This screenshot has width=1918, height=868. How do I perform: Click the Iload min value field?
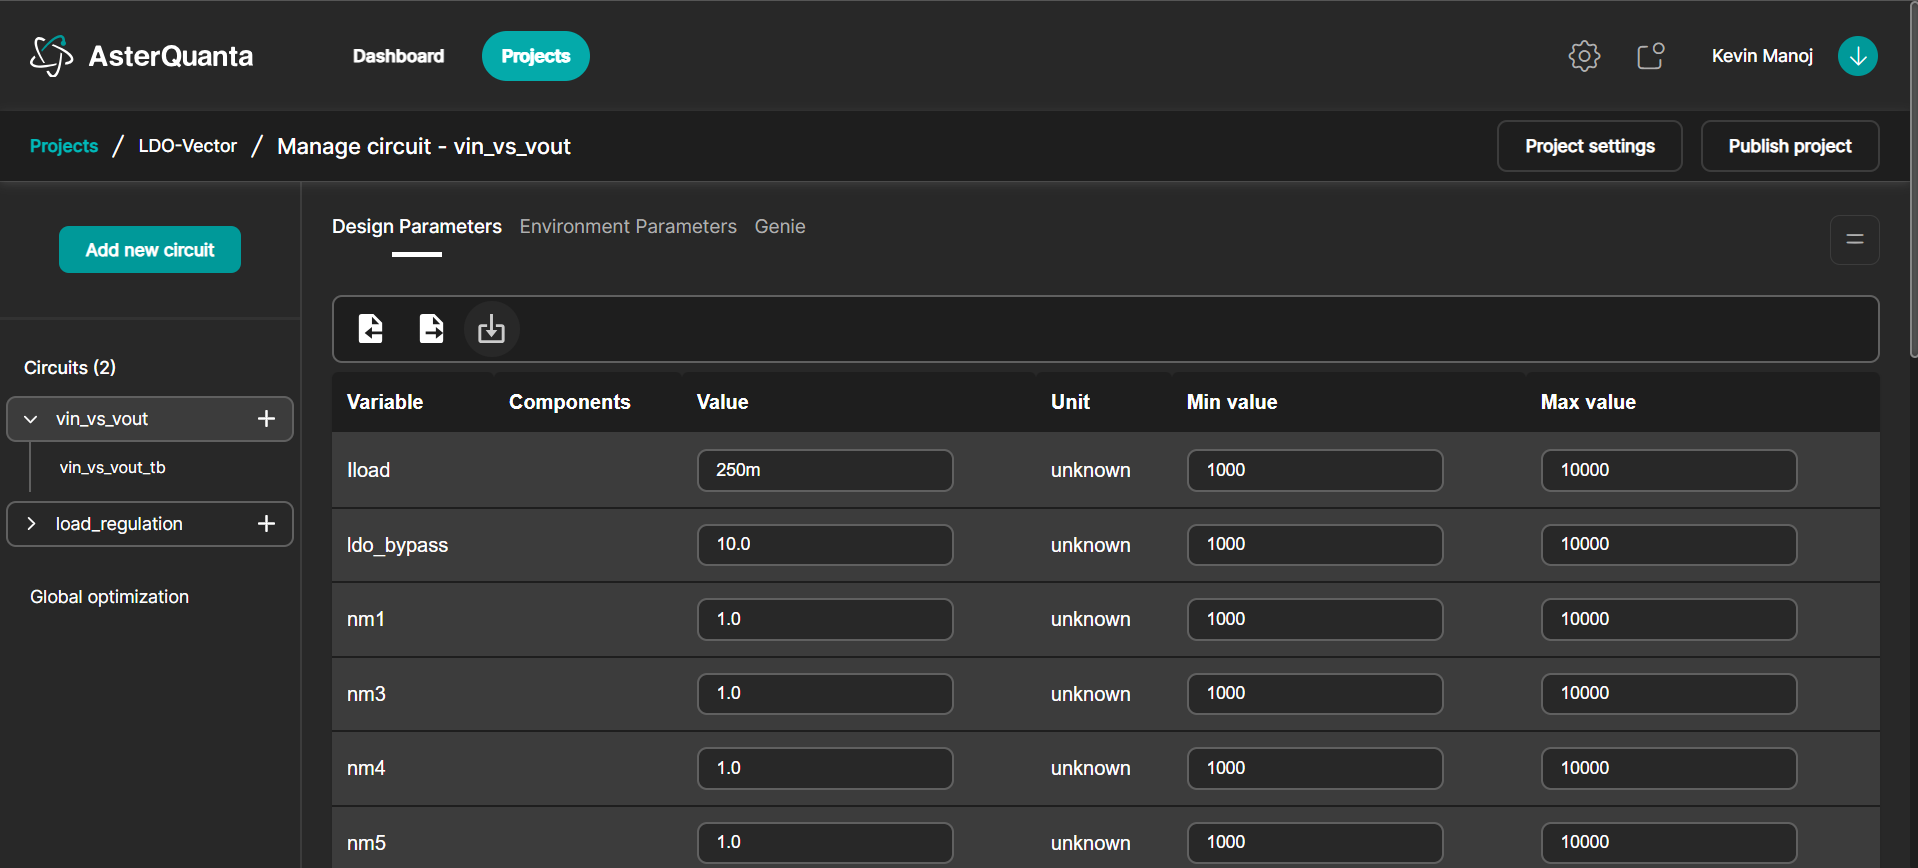click(x=1315, y=470)
